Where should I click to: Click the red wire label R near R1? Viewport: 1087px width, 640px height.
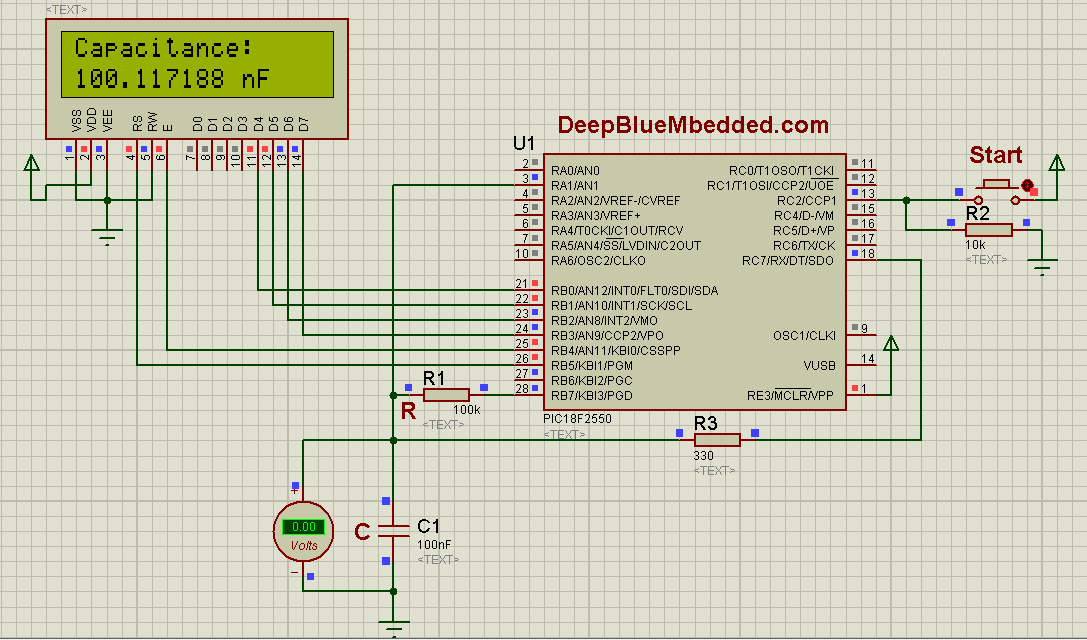(408, 410)
